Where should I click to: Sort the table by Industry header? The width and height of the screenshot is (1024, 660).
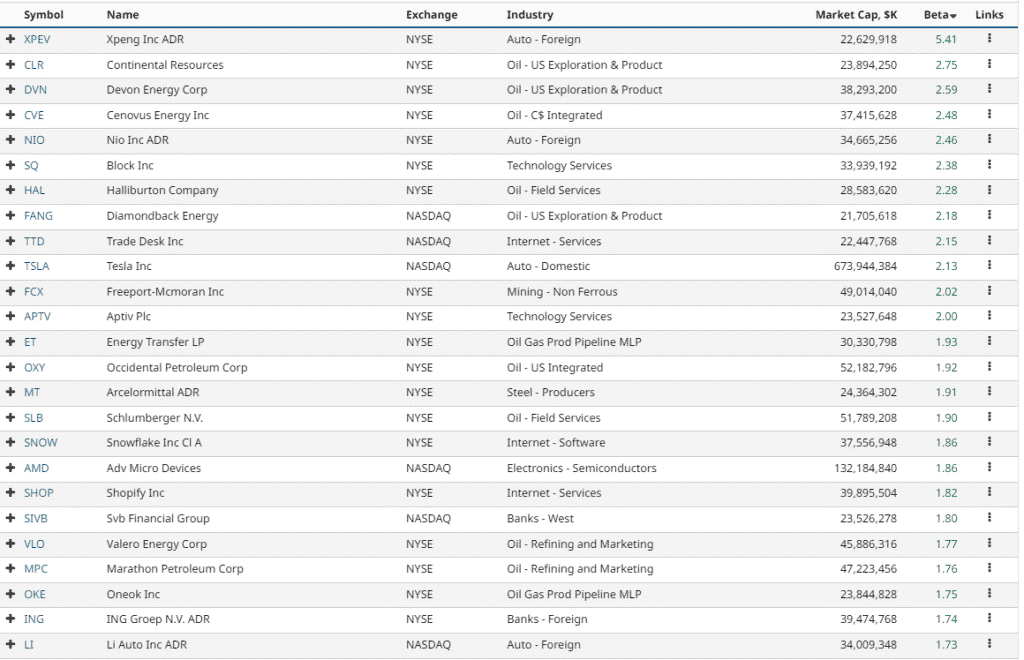click(x=530, y=14)
